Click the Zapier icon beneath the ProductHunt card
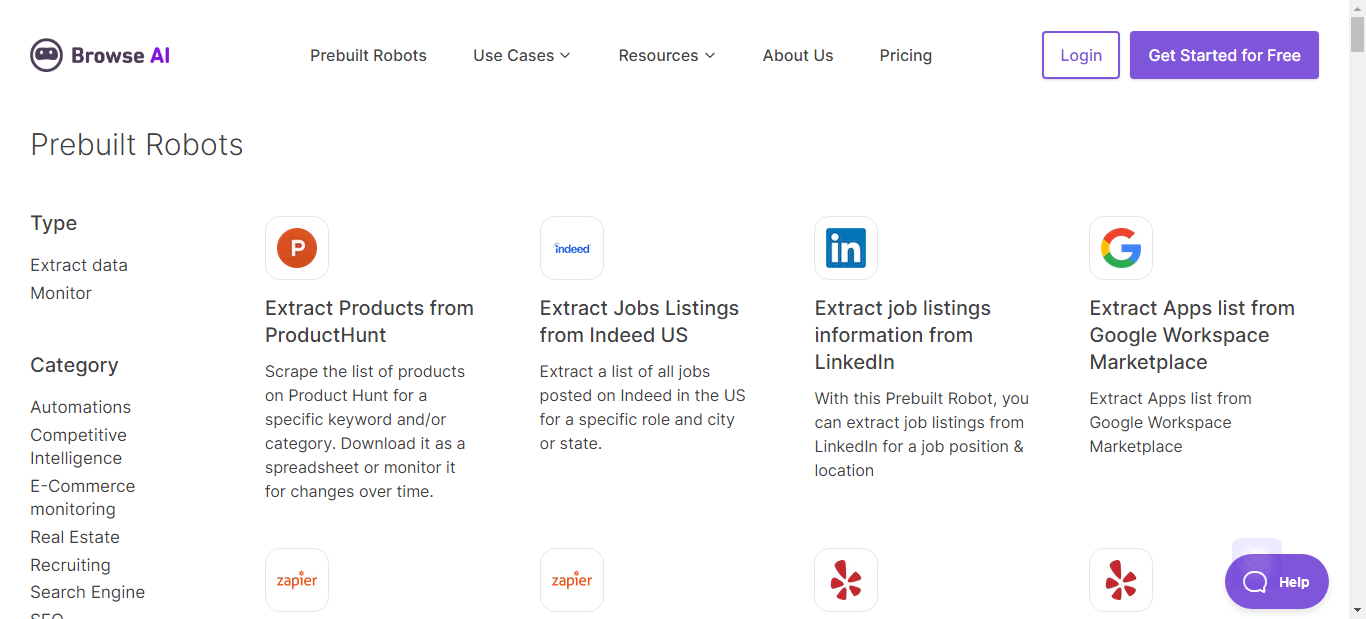 (x=297, y=580)
